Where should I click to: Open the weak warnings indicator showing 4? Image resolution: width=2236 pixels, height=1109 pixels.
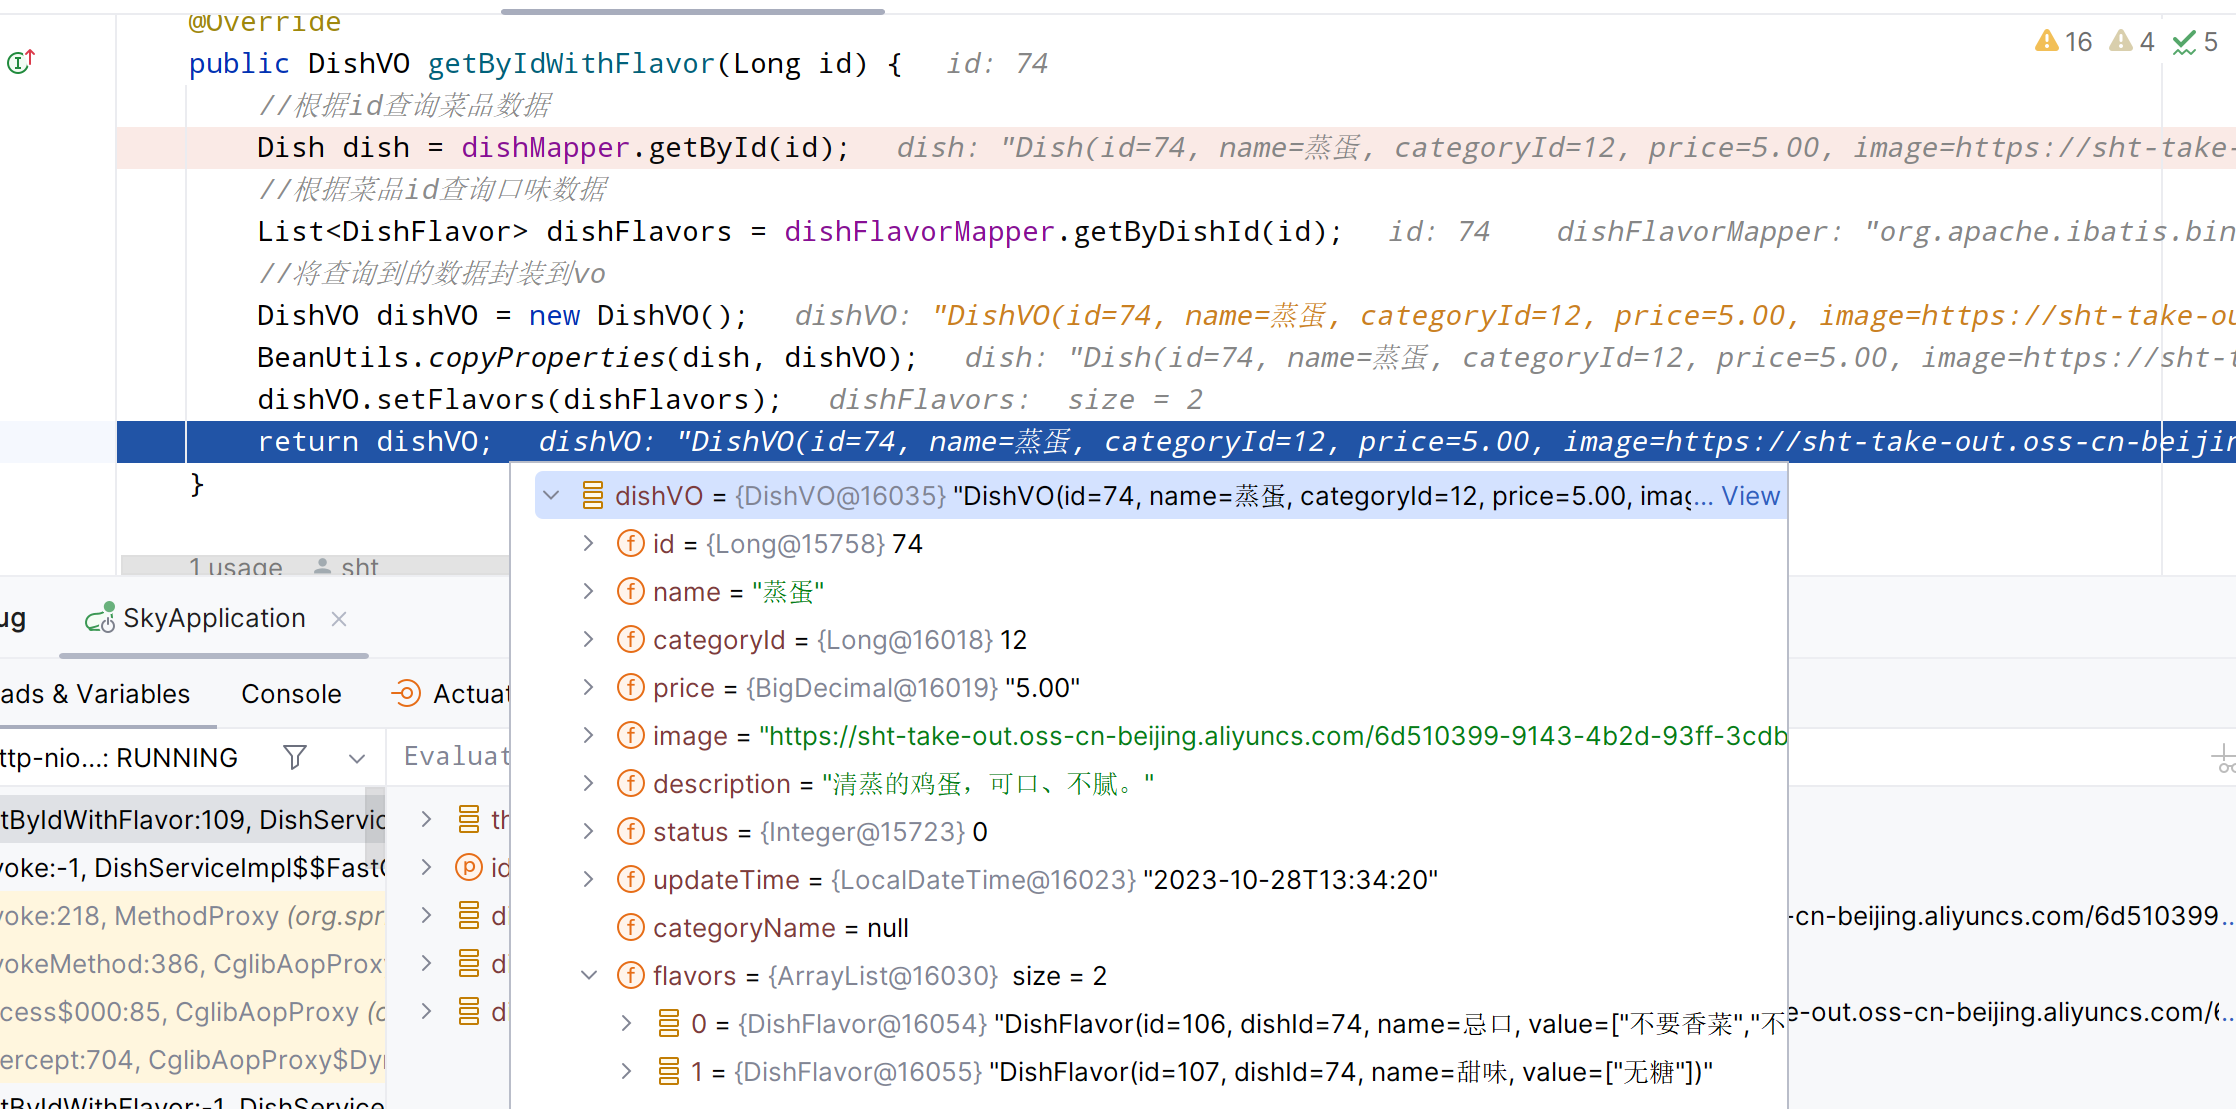(2132, 42)
